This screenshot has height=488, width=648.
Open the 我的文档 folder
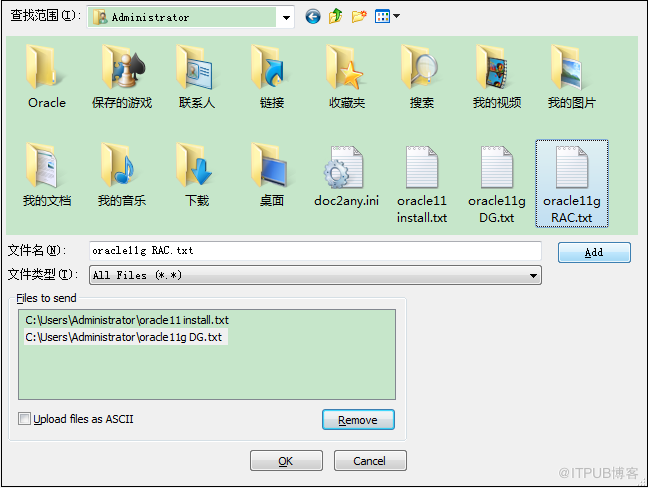(x=46, y=175)
